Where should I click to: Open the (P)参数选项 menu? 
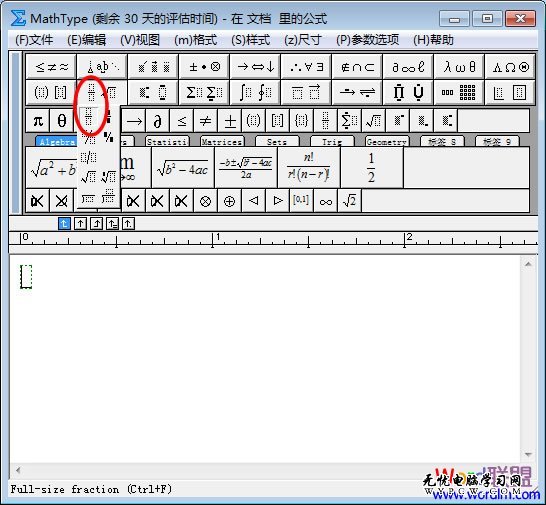click(367, 40)
